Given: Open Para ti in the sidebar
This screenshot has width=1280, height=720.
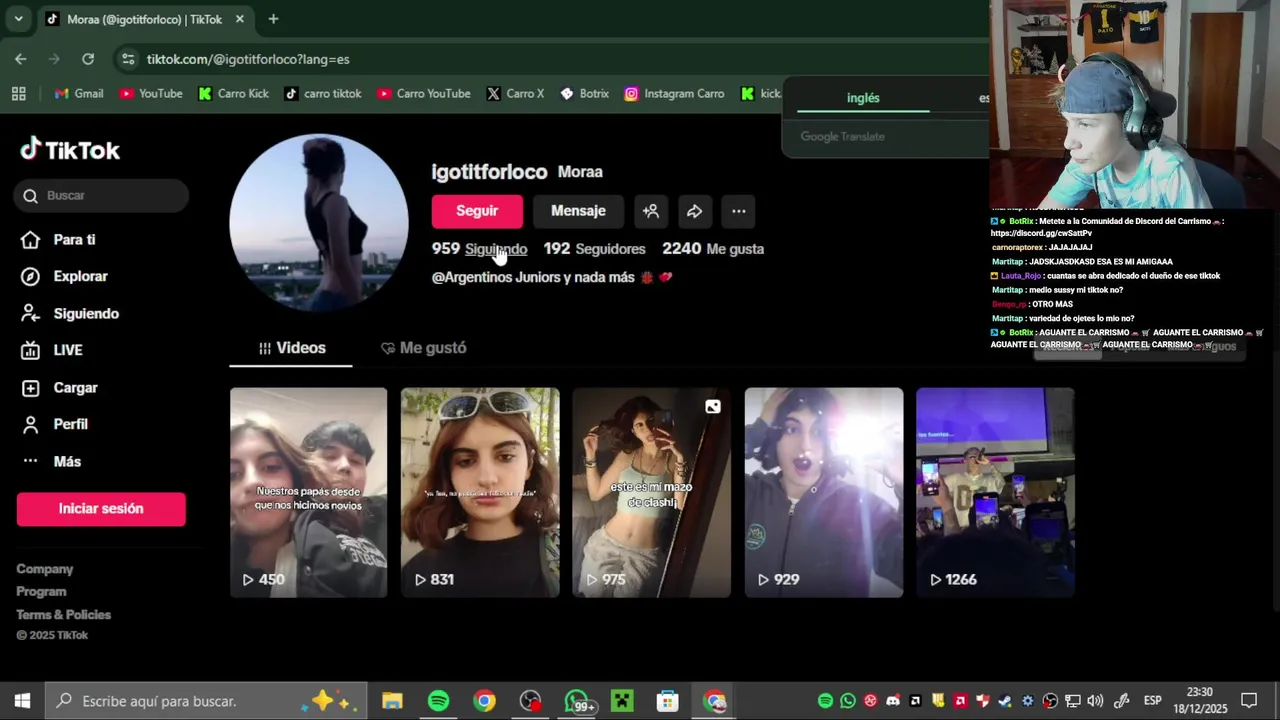Looking at the screenshot, I should pos(60,240).
